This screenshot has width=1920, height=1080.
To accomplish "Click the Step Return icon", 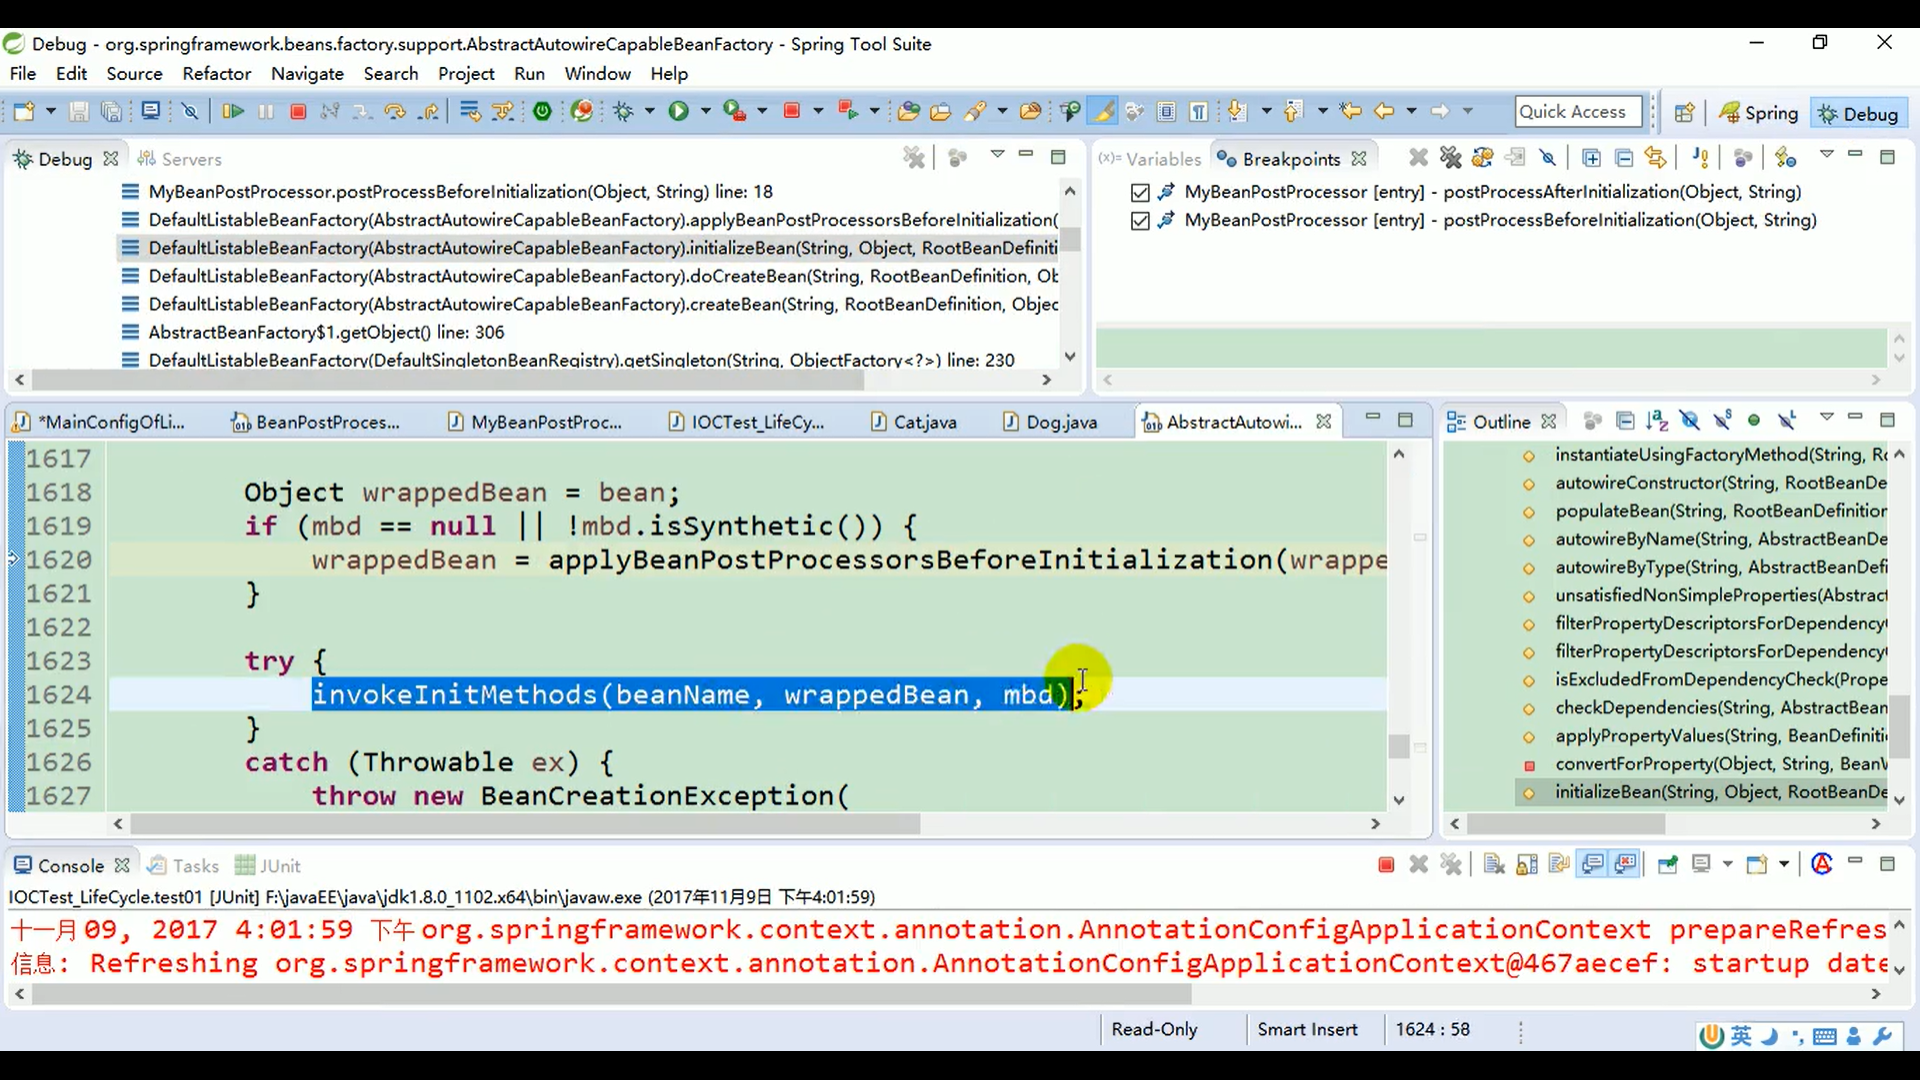I will (x=428, y=112).
